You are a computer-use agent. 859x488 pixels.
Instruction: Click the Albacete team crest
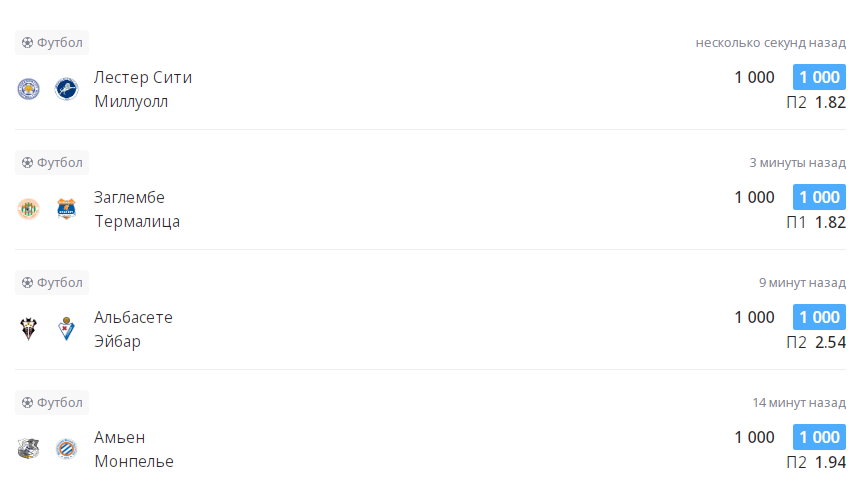click(x=28, y=329)
